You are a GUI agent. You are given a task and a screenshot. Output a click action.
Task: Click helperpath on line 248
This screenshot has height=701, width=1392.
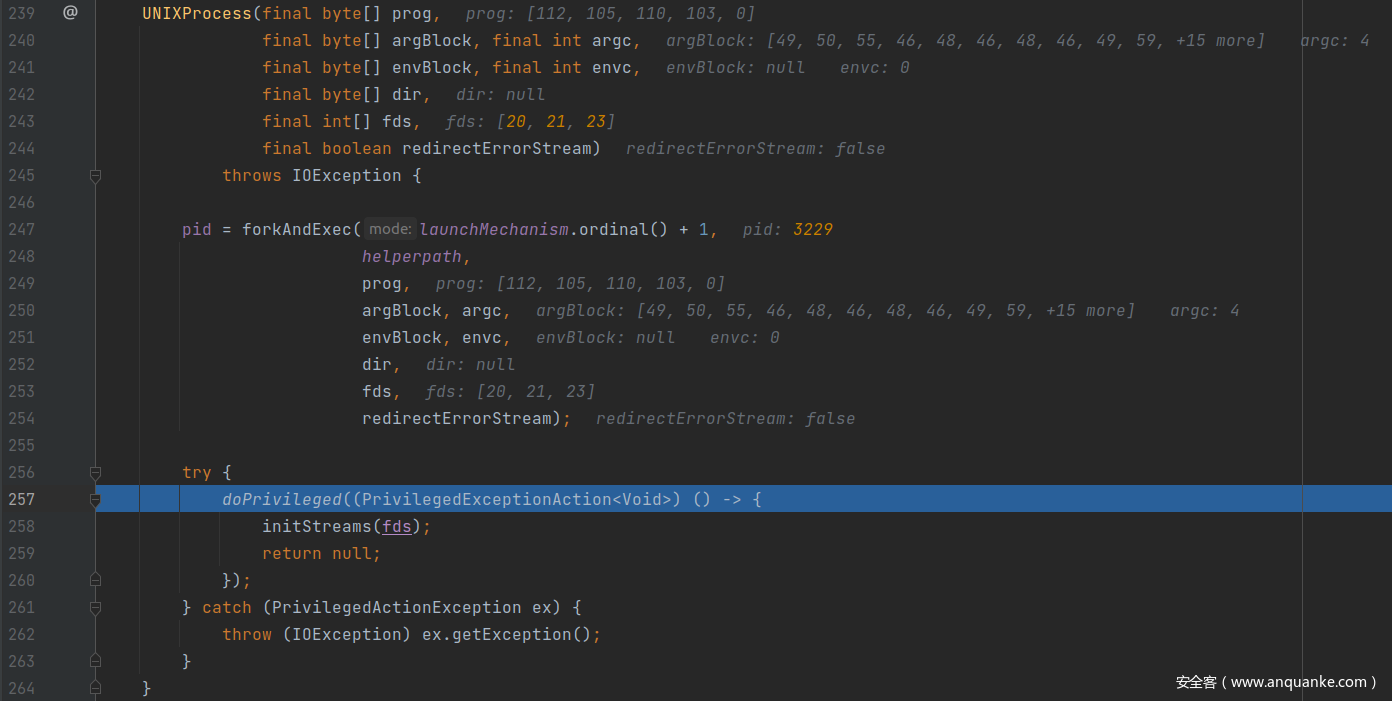(412, 256)
